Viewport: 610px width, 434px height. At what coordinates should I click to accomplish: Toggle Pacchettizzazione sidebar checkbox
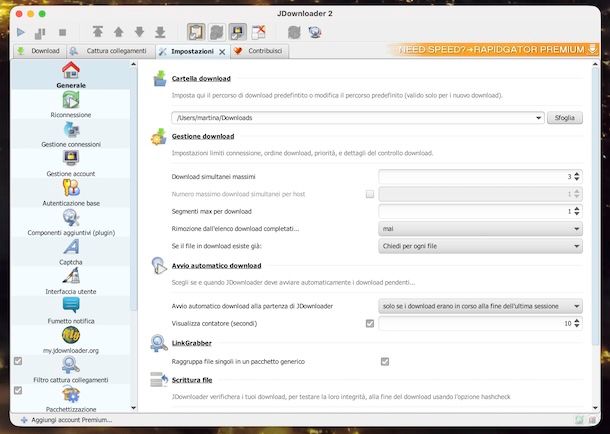tap(18, 390)
